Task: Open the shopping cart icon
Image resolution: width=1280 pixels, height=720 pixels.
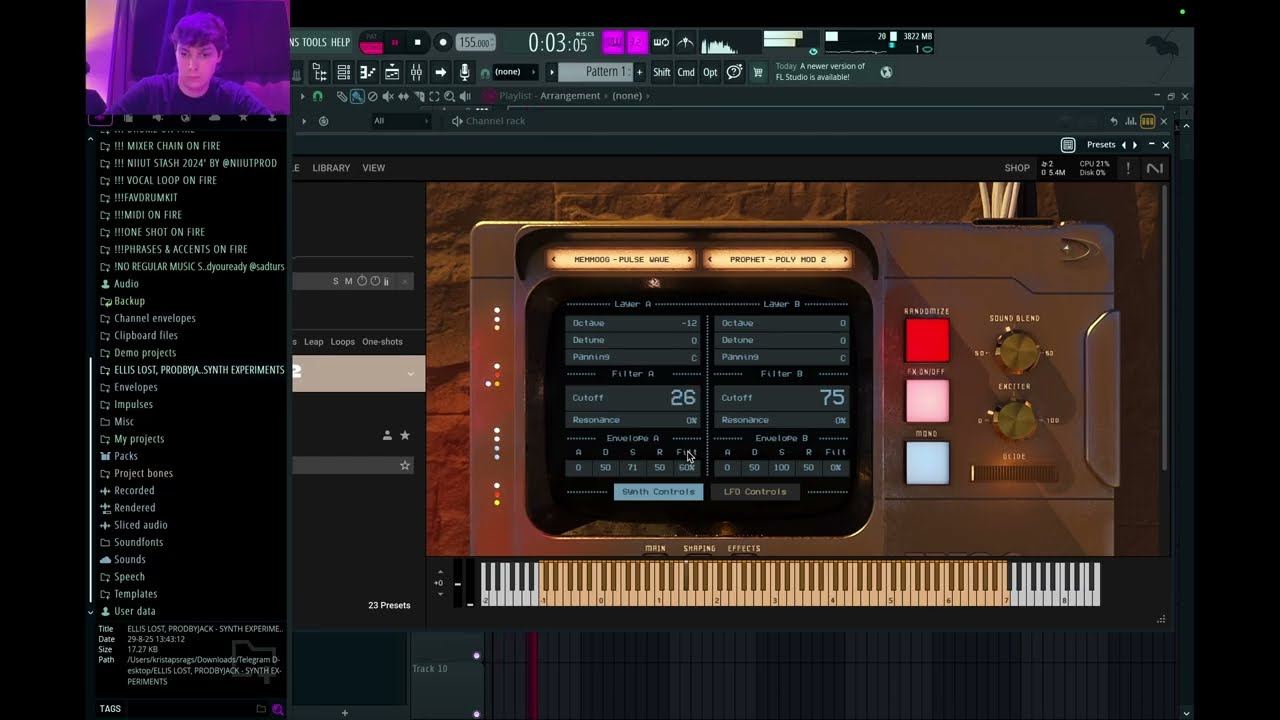Action: pos(758,72)
